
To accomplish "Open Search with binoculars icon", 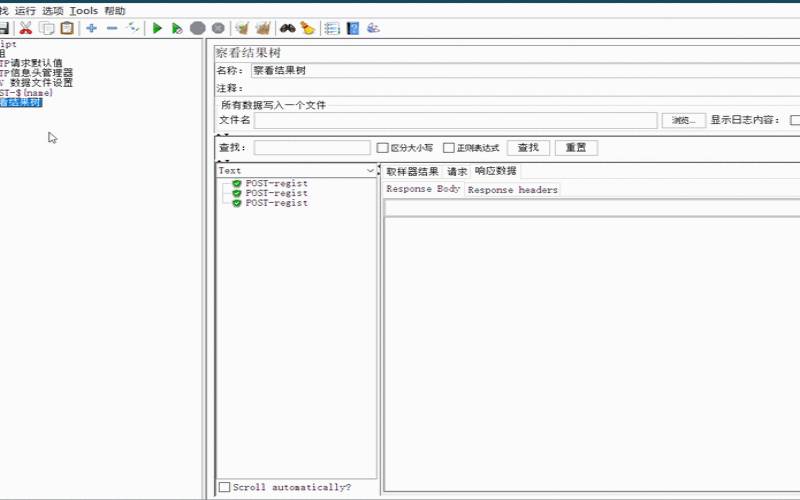I will [288, 28].
